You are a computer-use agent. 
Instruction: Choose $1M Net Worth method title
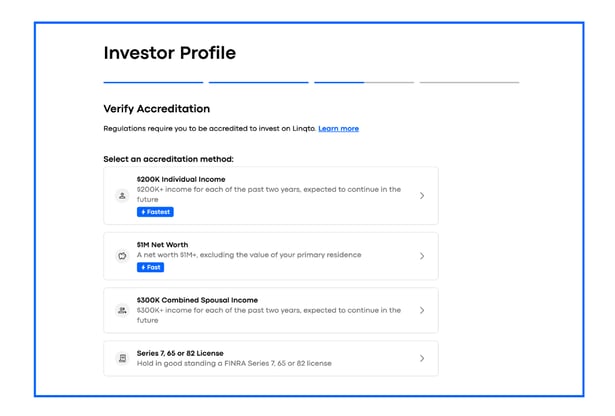coord(162,245)
